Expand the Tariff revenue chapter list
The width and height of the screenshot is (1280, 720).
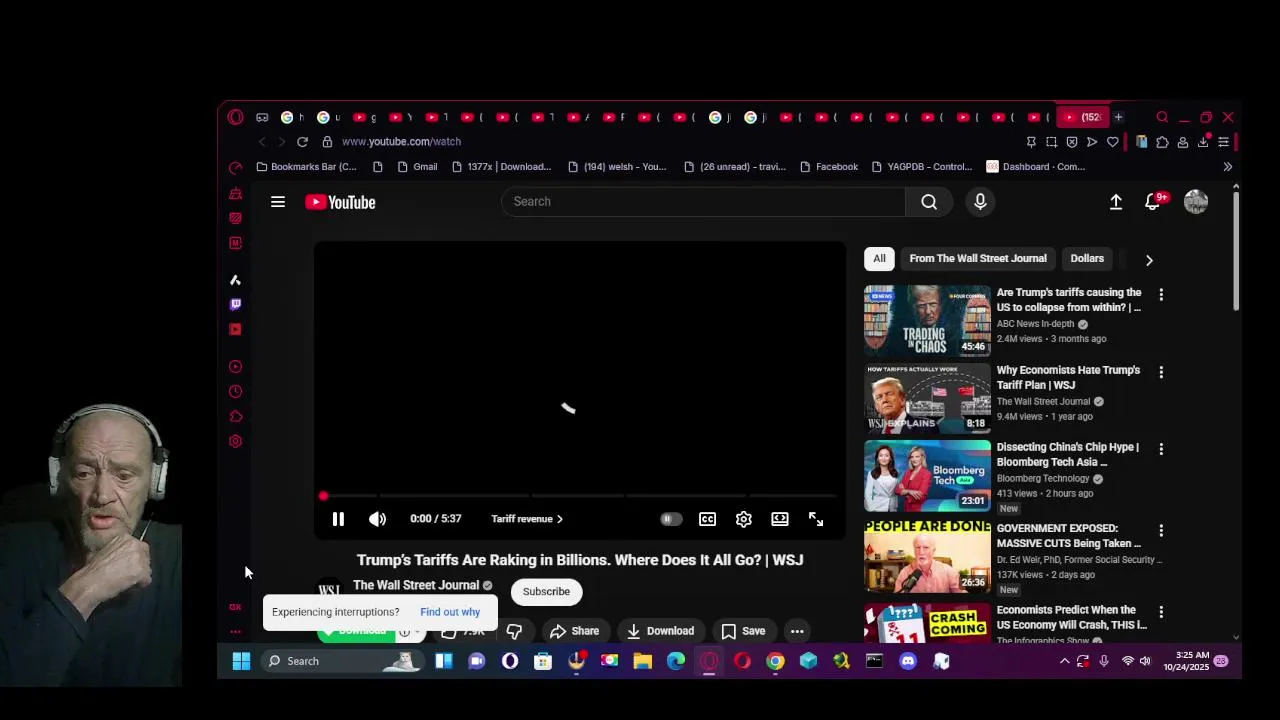click(527, 519)
